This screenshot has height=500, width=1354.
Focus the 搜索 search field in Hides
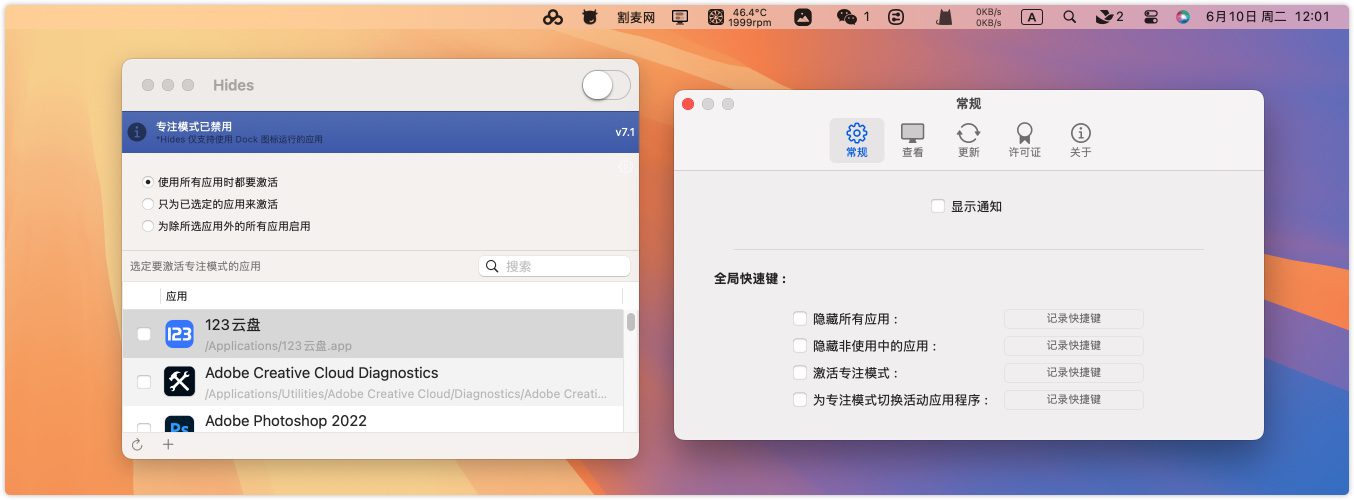tap(554, 266)
